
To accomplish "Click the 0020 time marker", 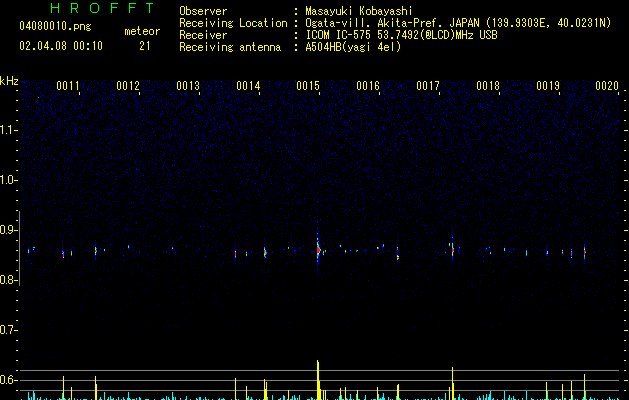I will [607, 86].
